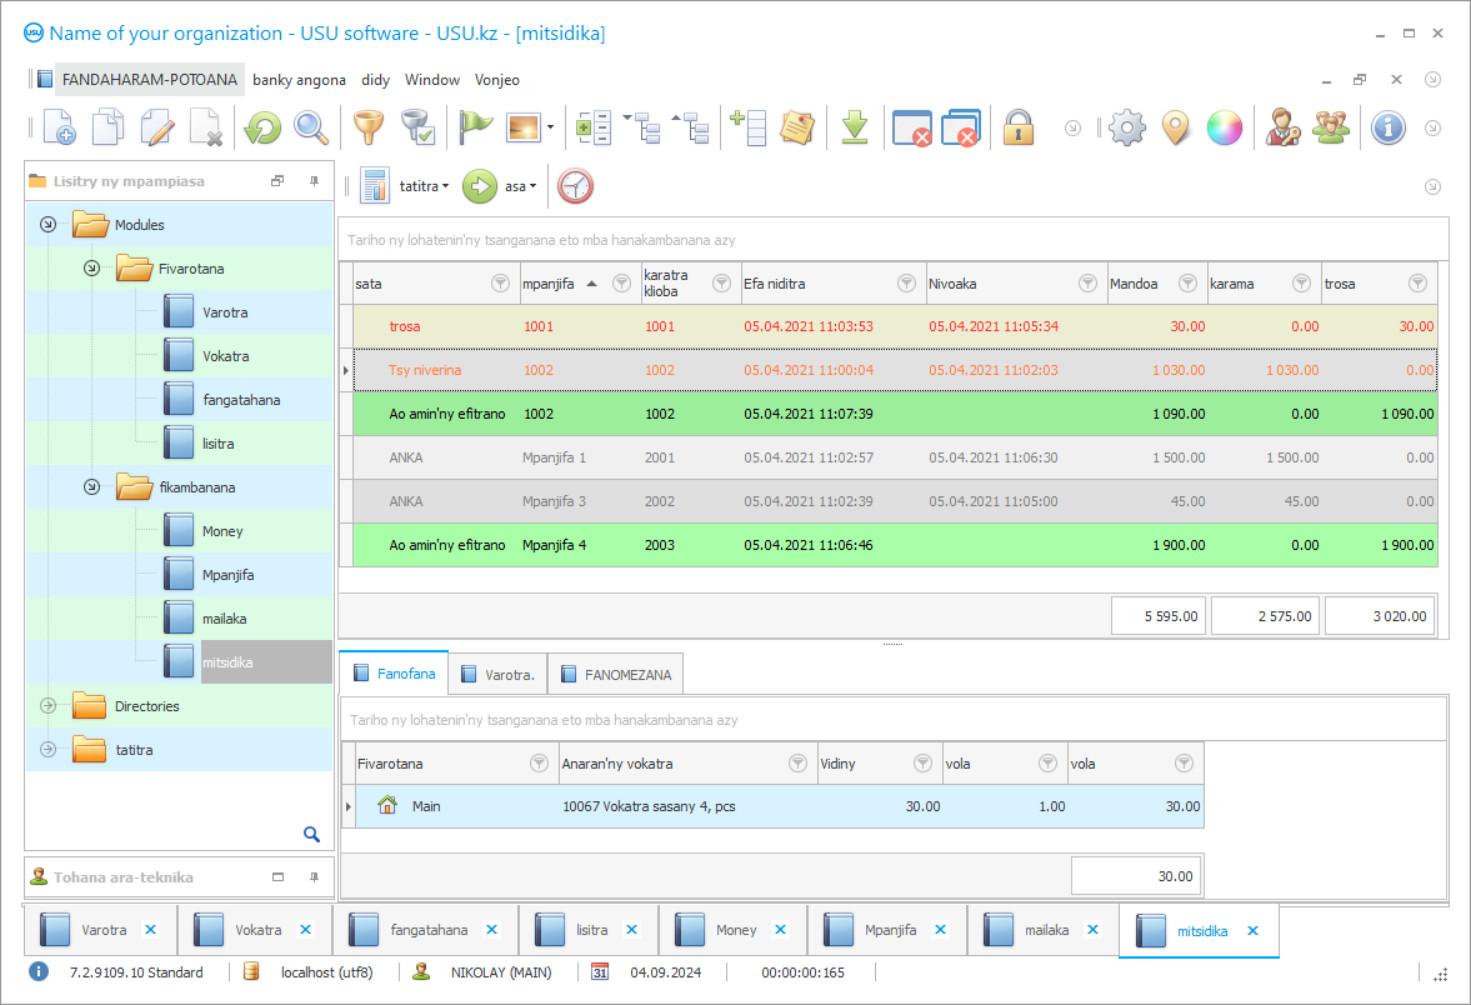Open the Edit record pencil icon
Viewport: 1471px width, 1005px height.
(x=157, y=127)
